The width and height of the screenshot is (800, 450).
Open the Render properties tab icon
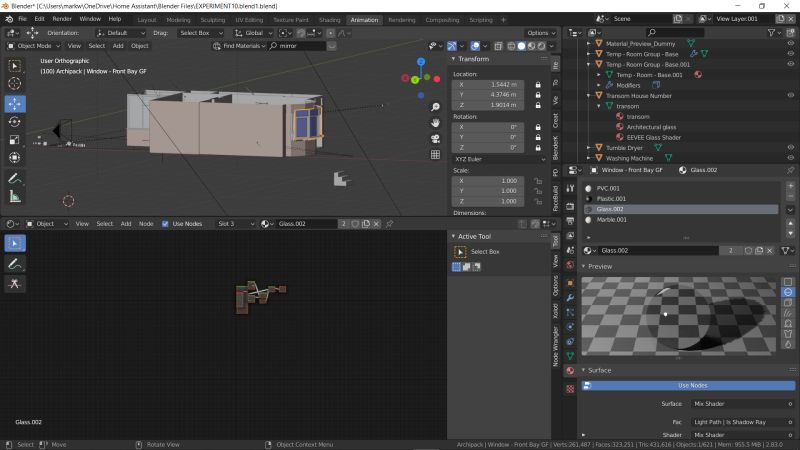570,206
